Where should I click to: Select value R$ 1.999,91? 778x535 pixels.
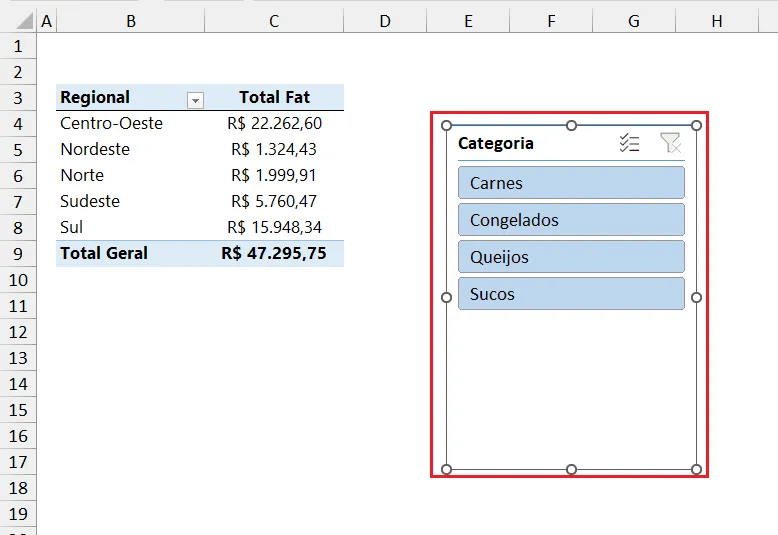pos(274,175)
